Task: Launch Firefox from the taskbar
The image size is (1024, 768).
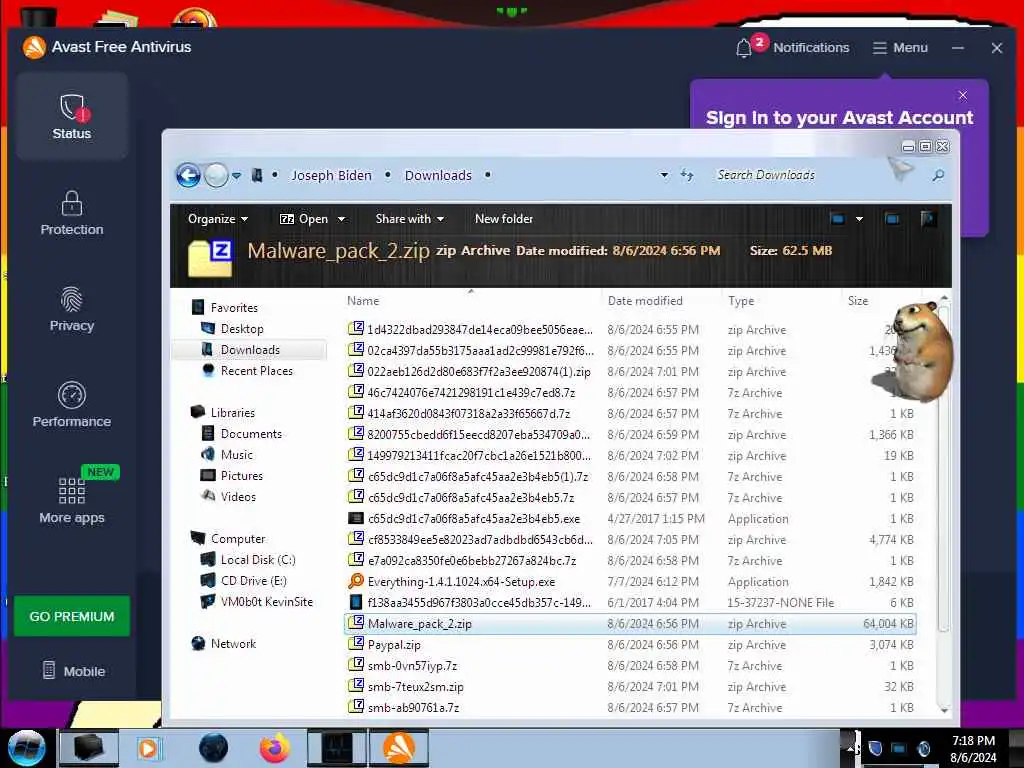Action: pos(274,748)
